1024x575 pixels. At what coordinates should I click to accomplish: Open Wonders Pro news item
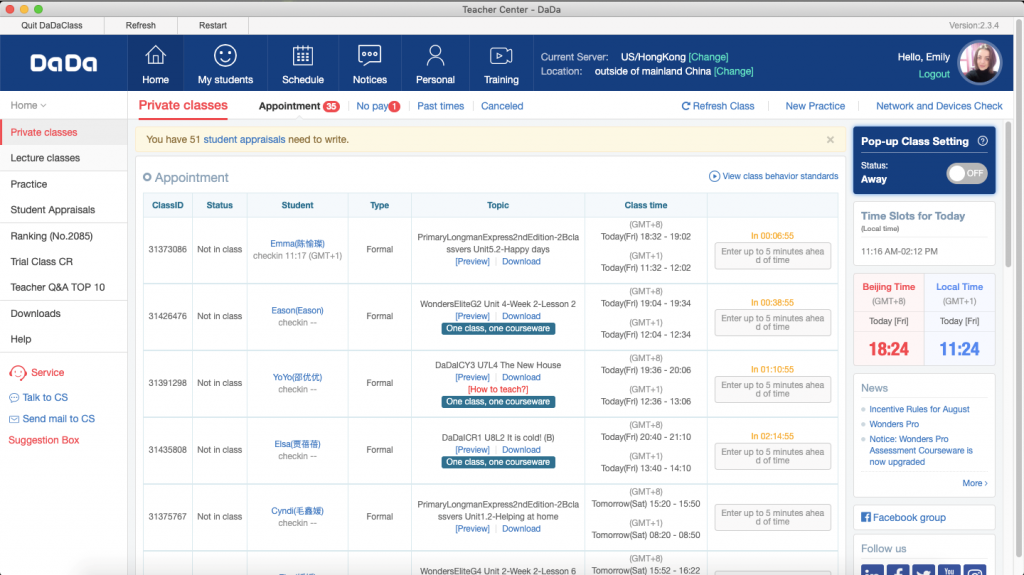coord(894,424)
